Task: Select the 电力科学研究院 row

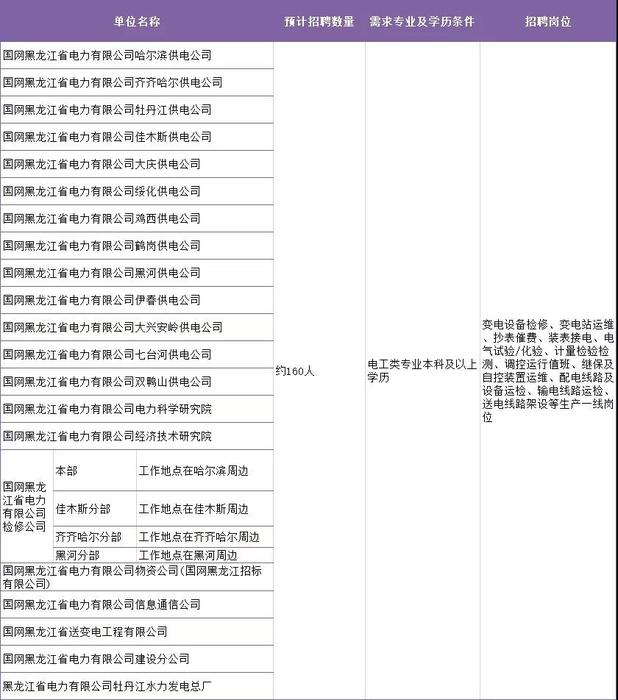Action: coord(137,409)
